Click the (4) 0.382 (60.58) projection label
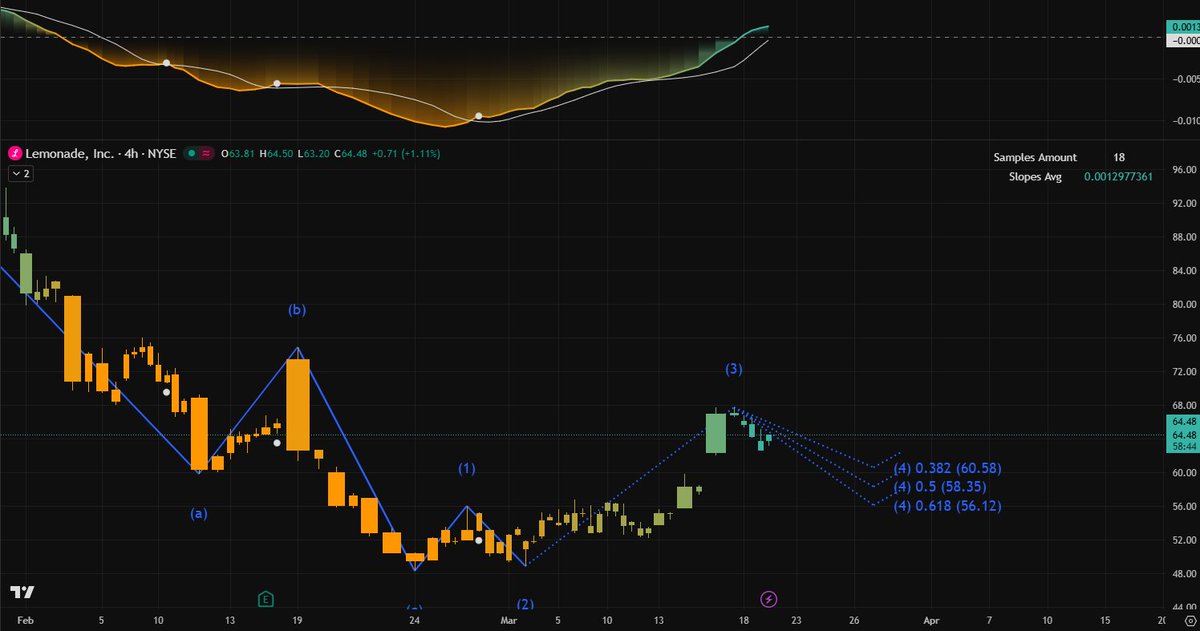Image resolution: width=1200 pixels, height=631 pixels. (947, 468)
